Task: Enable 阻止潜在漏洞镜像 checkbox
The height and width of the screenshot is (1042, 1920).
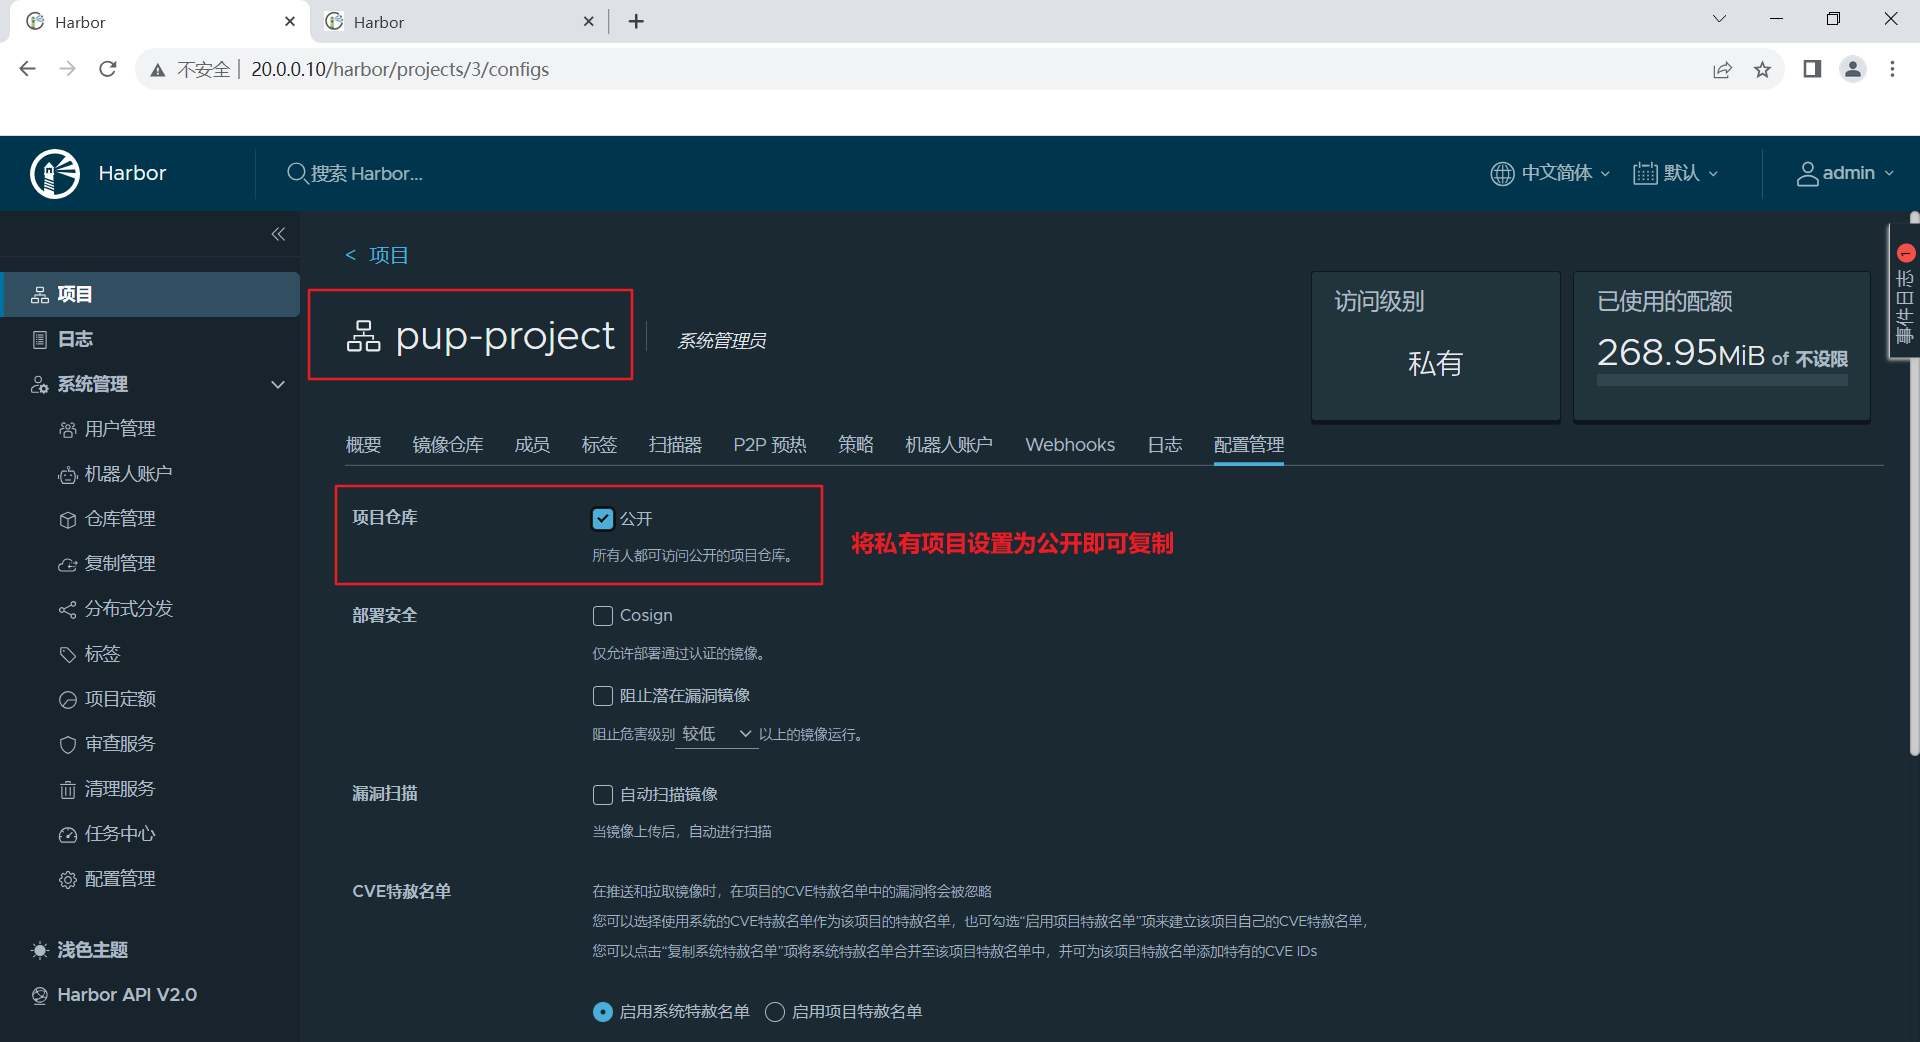Action: pos(603,695)
